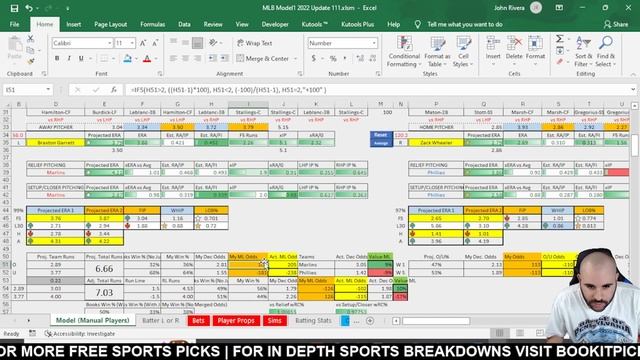
Task: Open Ribbon Display Options in title bar
Action: click(559, 8)
